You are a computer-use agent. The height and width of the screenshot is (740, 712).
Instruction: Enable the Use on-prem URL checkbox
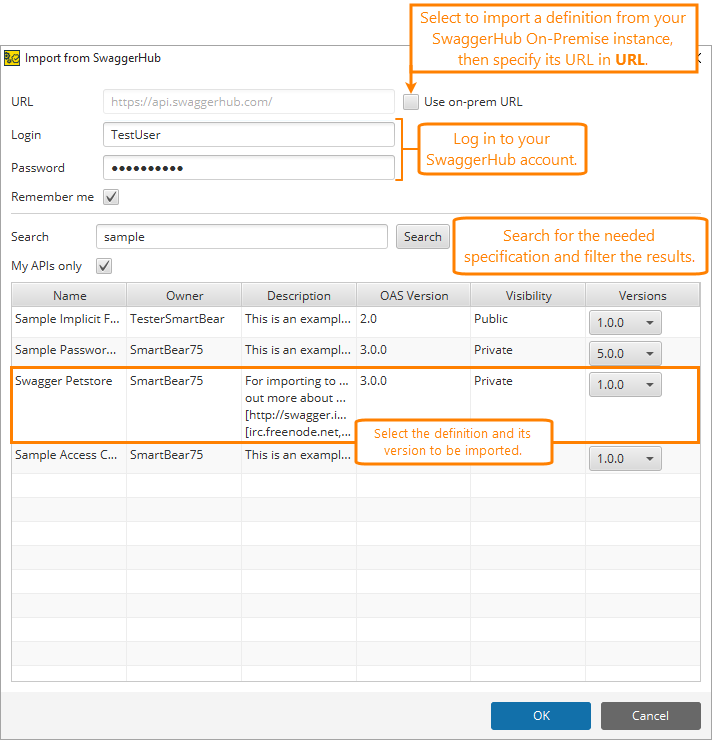pyautogui.click(x=410, y=101)
